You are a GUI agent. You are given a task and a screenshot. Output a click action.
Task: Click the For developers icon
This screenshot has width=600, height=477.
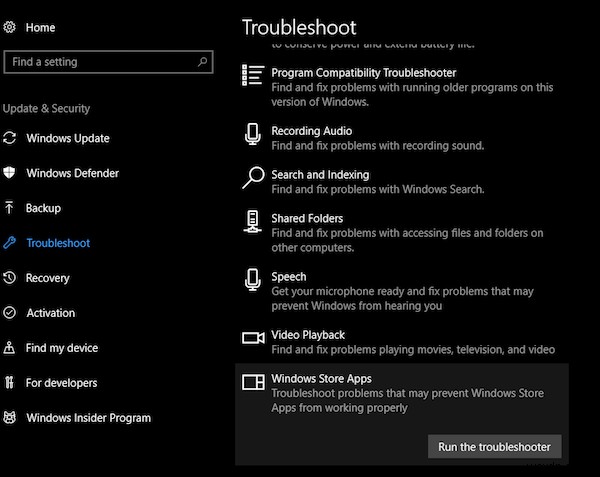click(10, 383)
